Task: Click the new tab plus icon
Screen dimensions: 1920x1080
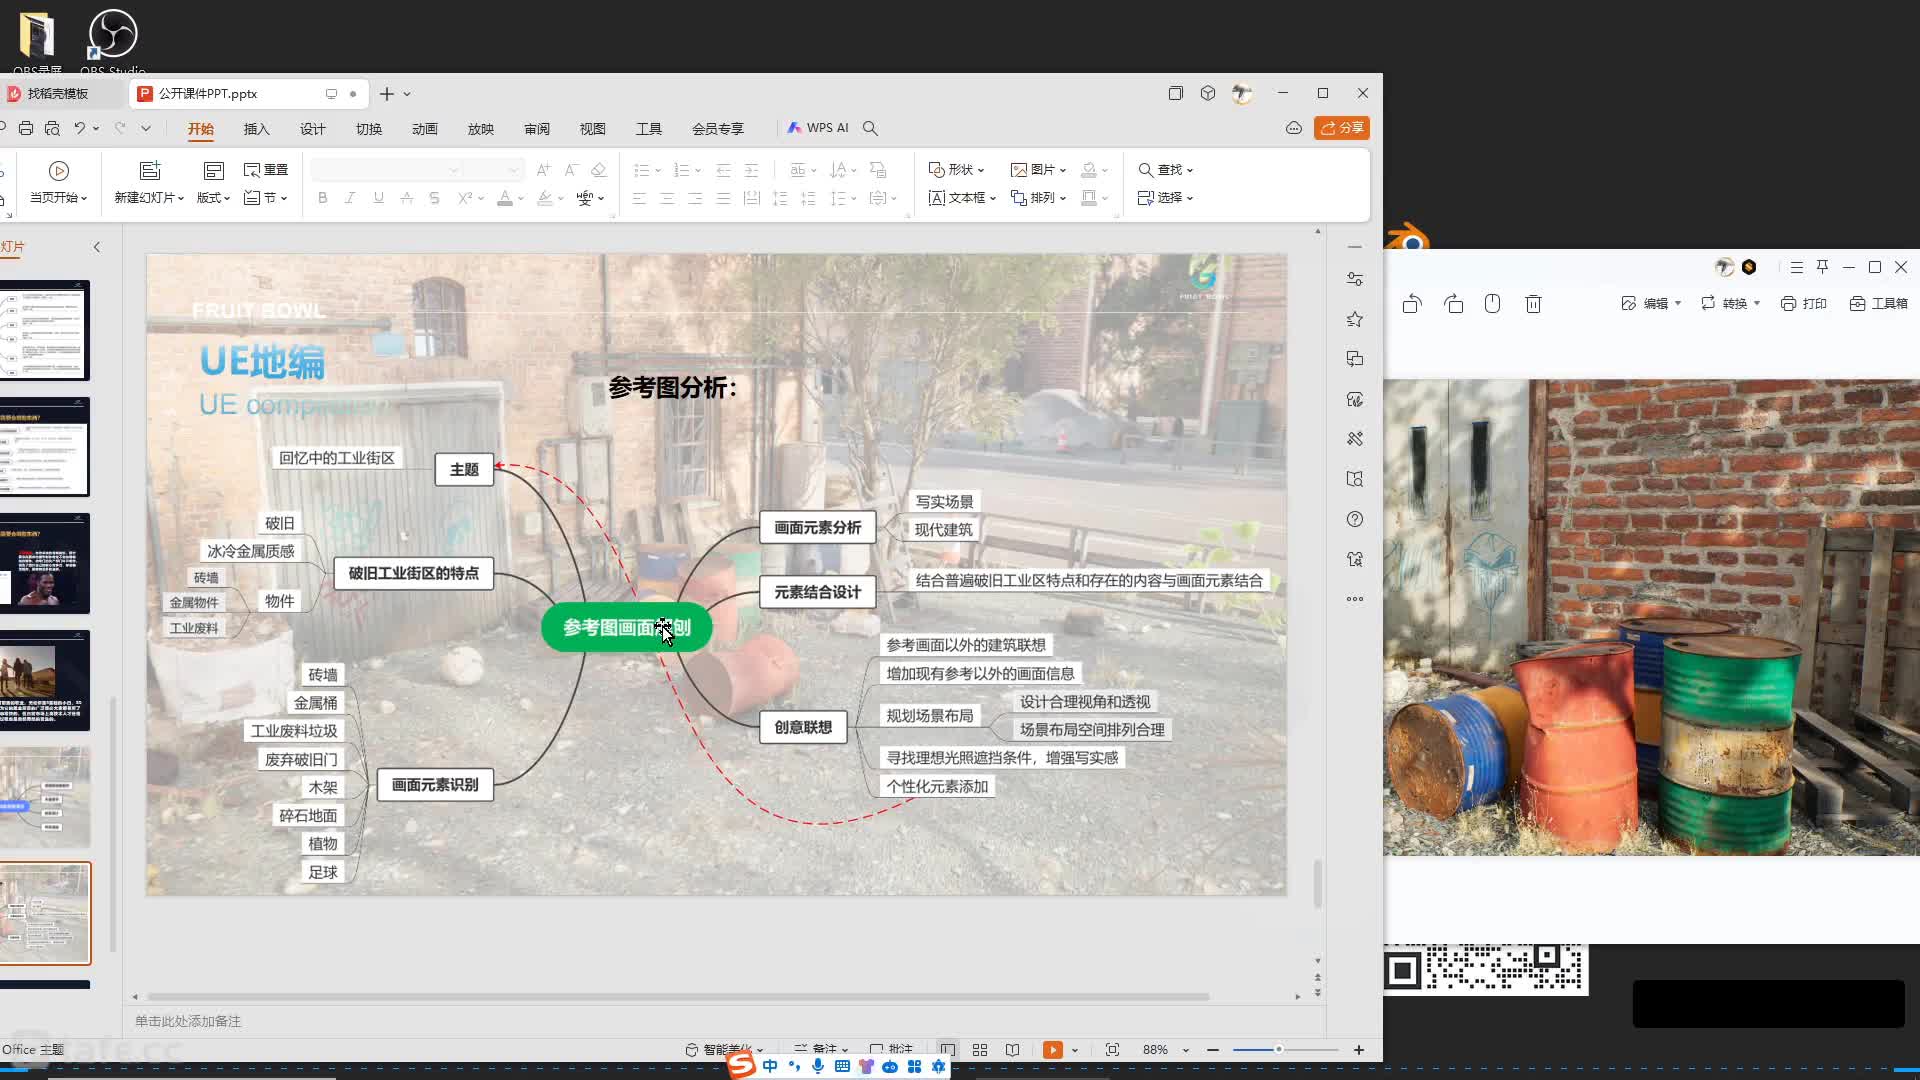Action: (387, 94)
